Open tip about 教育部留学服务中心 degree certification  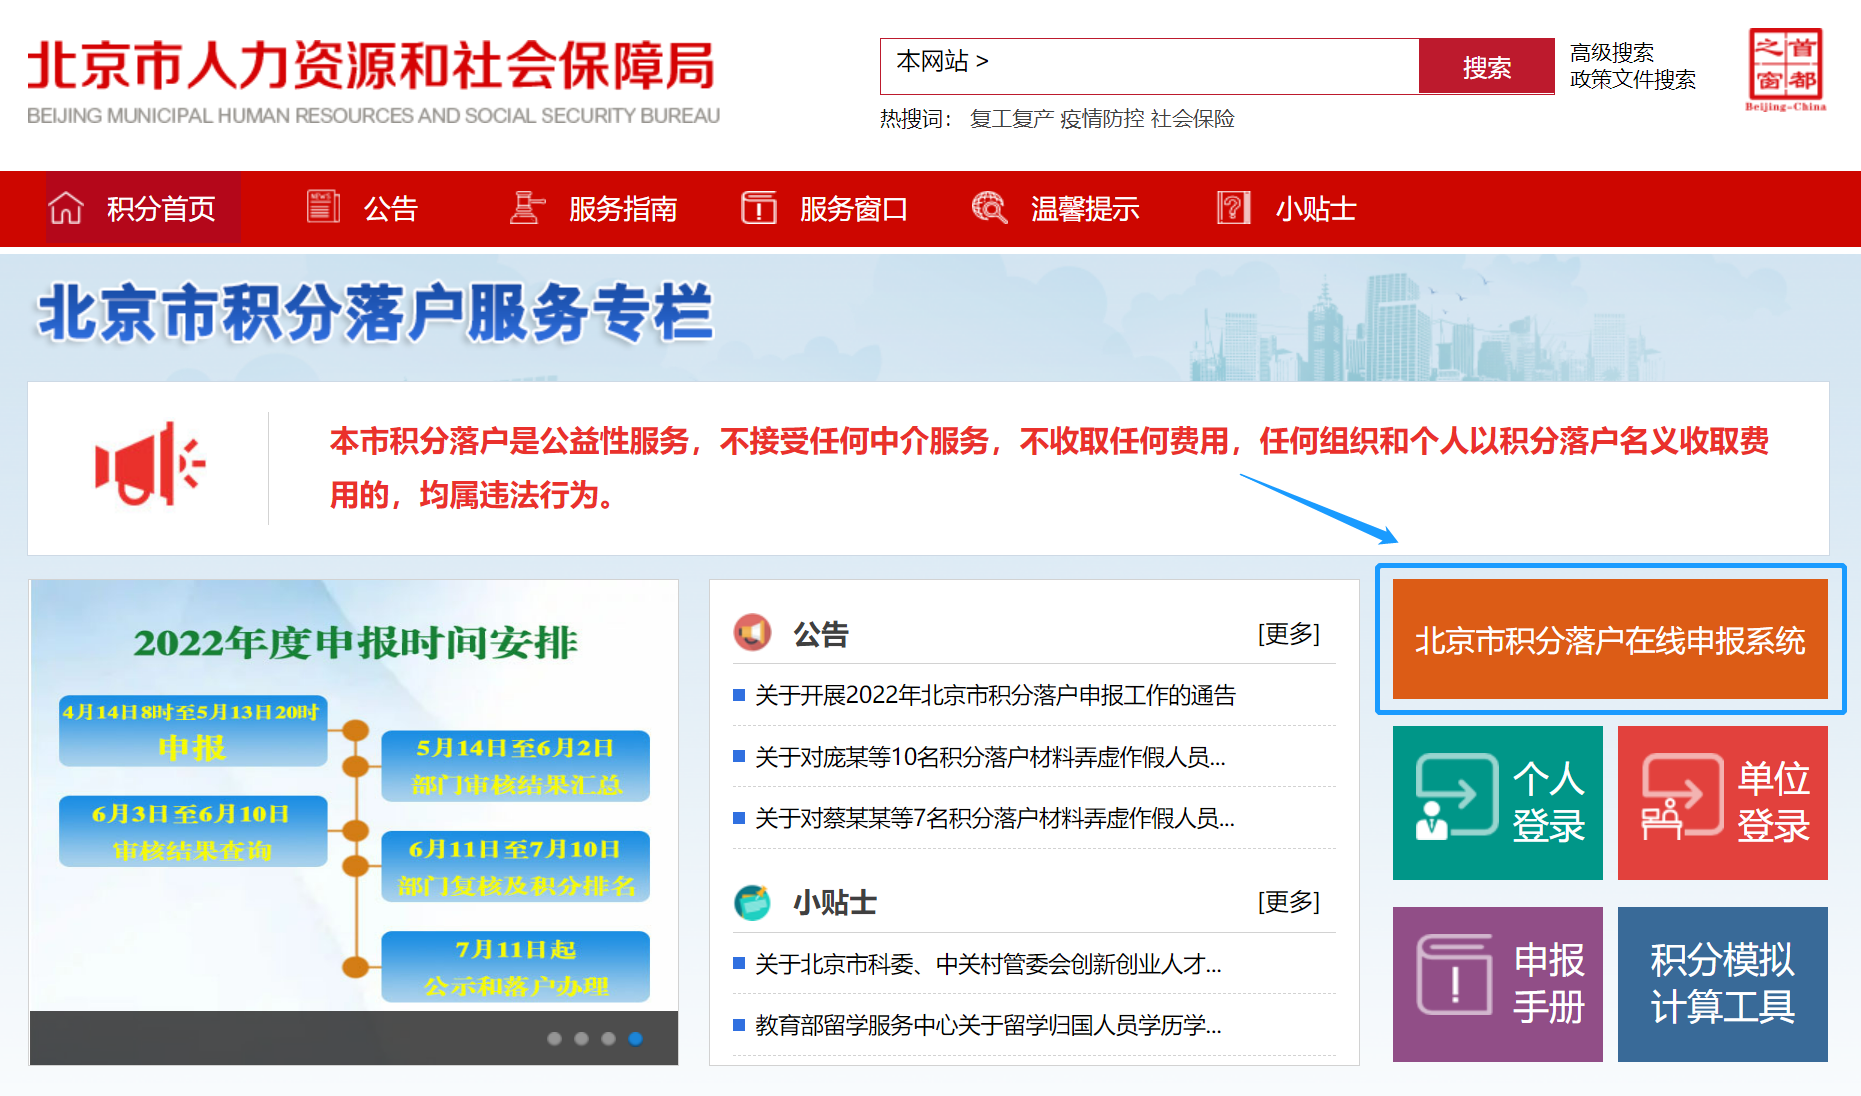pos(988,1025)
